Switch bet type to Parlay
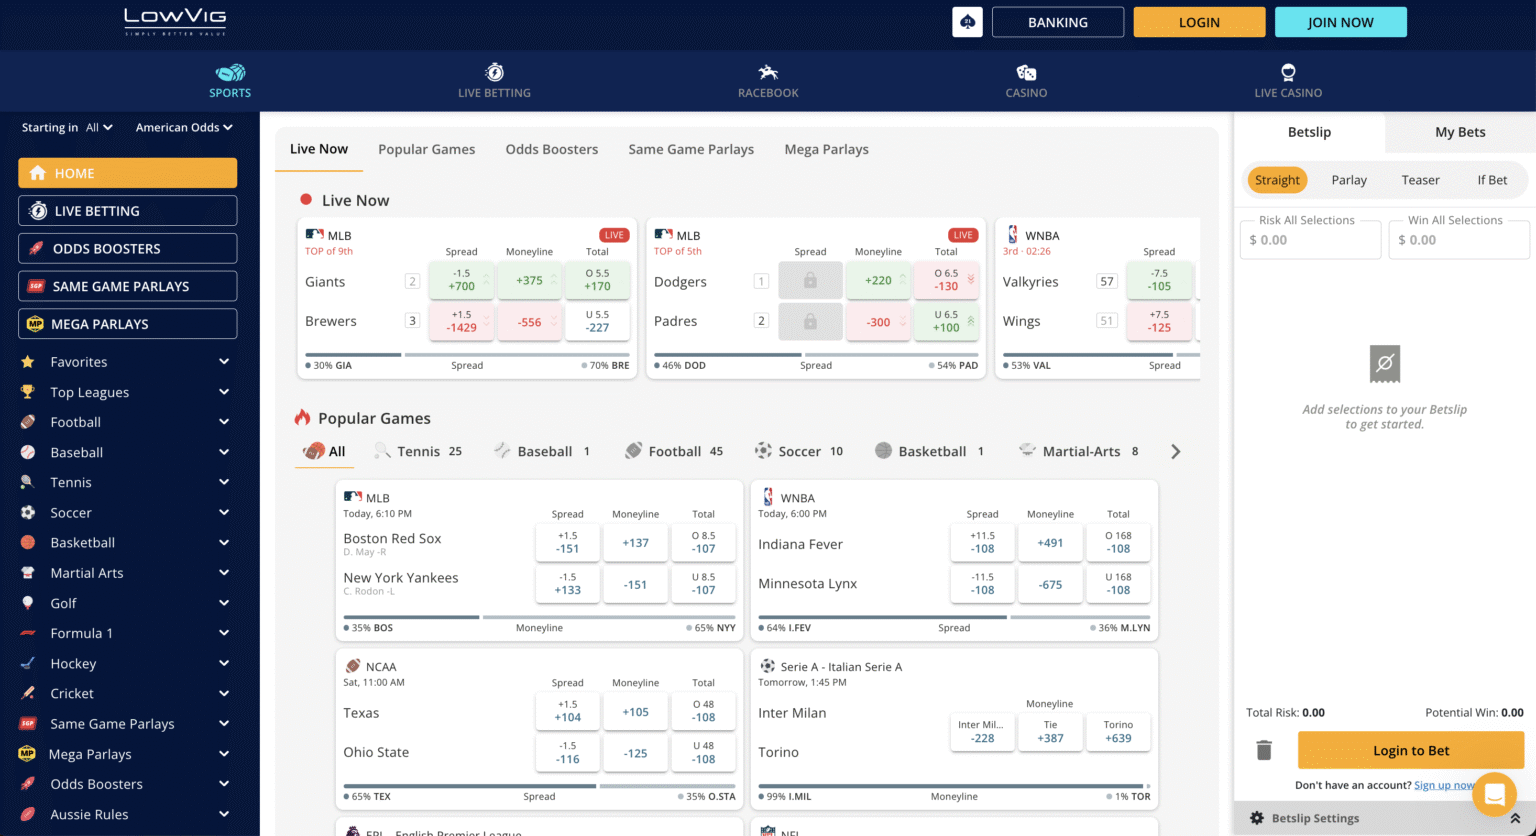The height and width of the screenshot is (836, 1536). point(1348,179)
